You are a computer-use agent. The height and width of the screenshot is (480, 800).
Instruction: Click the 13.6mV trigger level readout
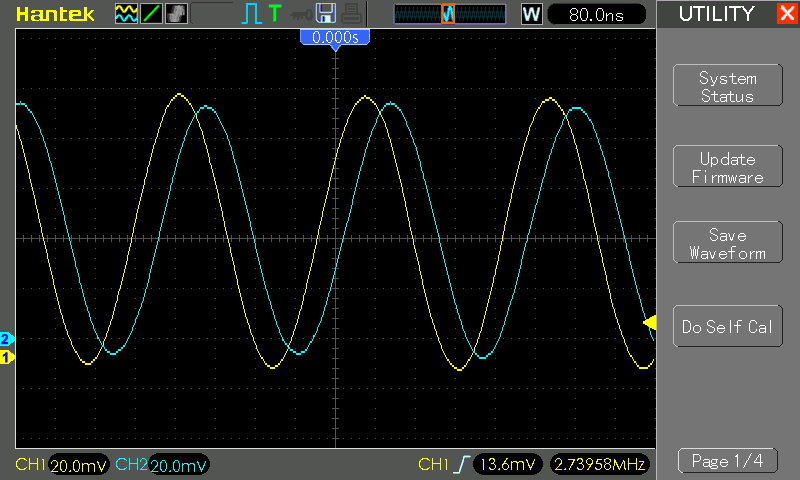[508, 464]
